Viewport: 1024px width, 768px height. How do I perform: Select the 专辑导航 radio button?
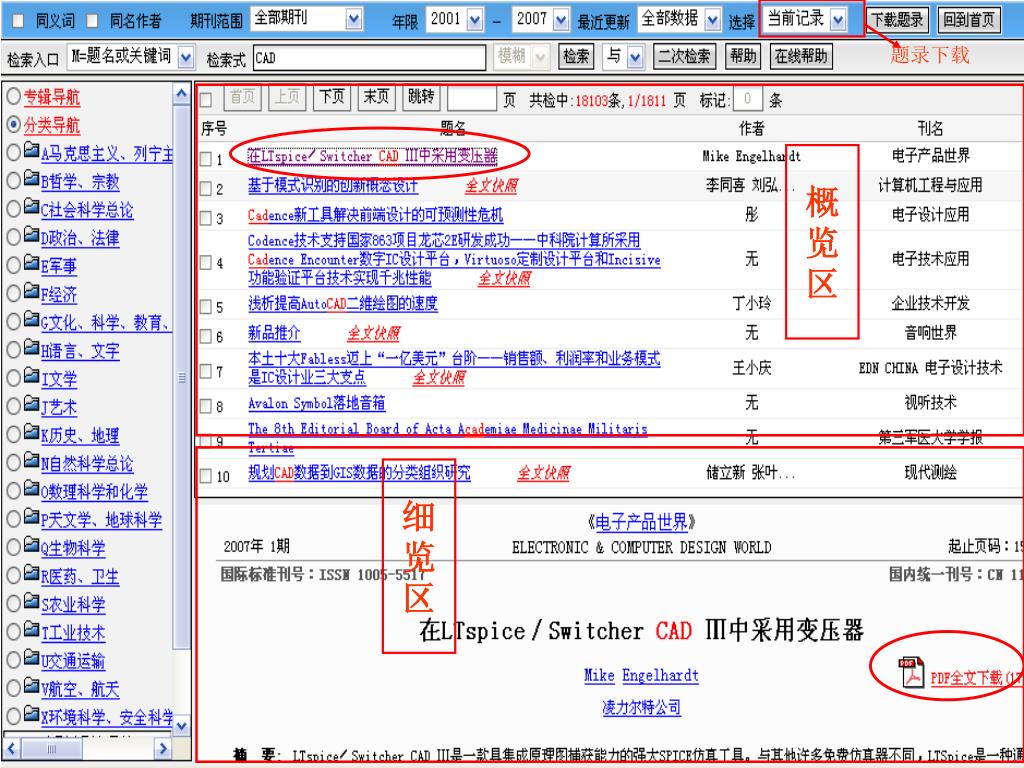(x=13, y=97)
